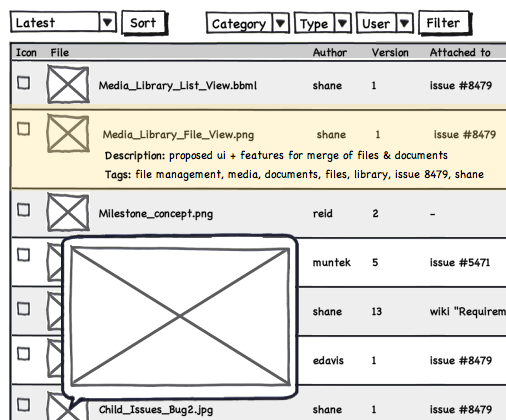The width and height of the screenshot is (506, 420).
Task: Click the Sort button
Action: 144,23
